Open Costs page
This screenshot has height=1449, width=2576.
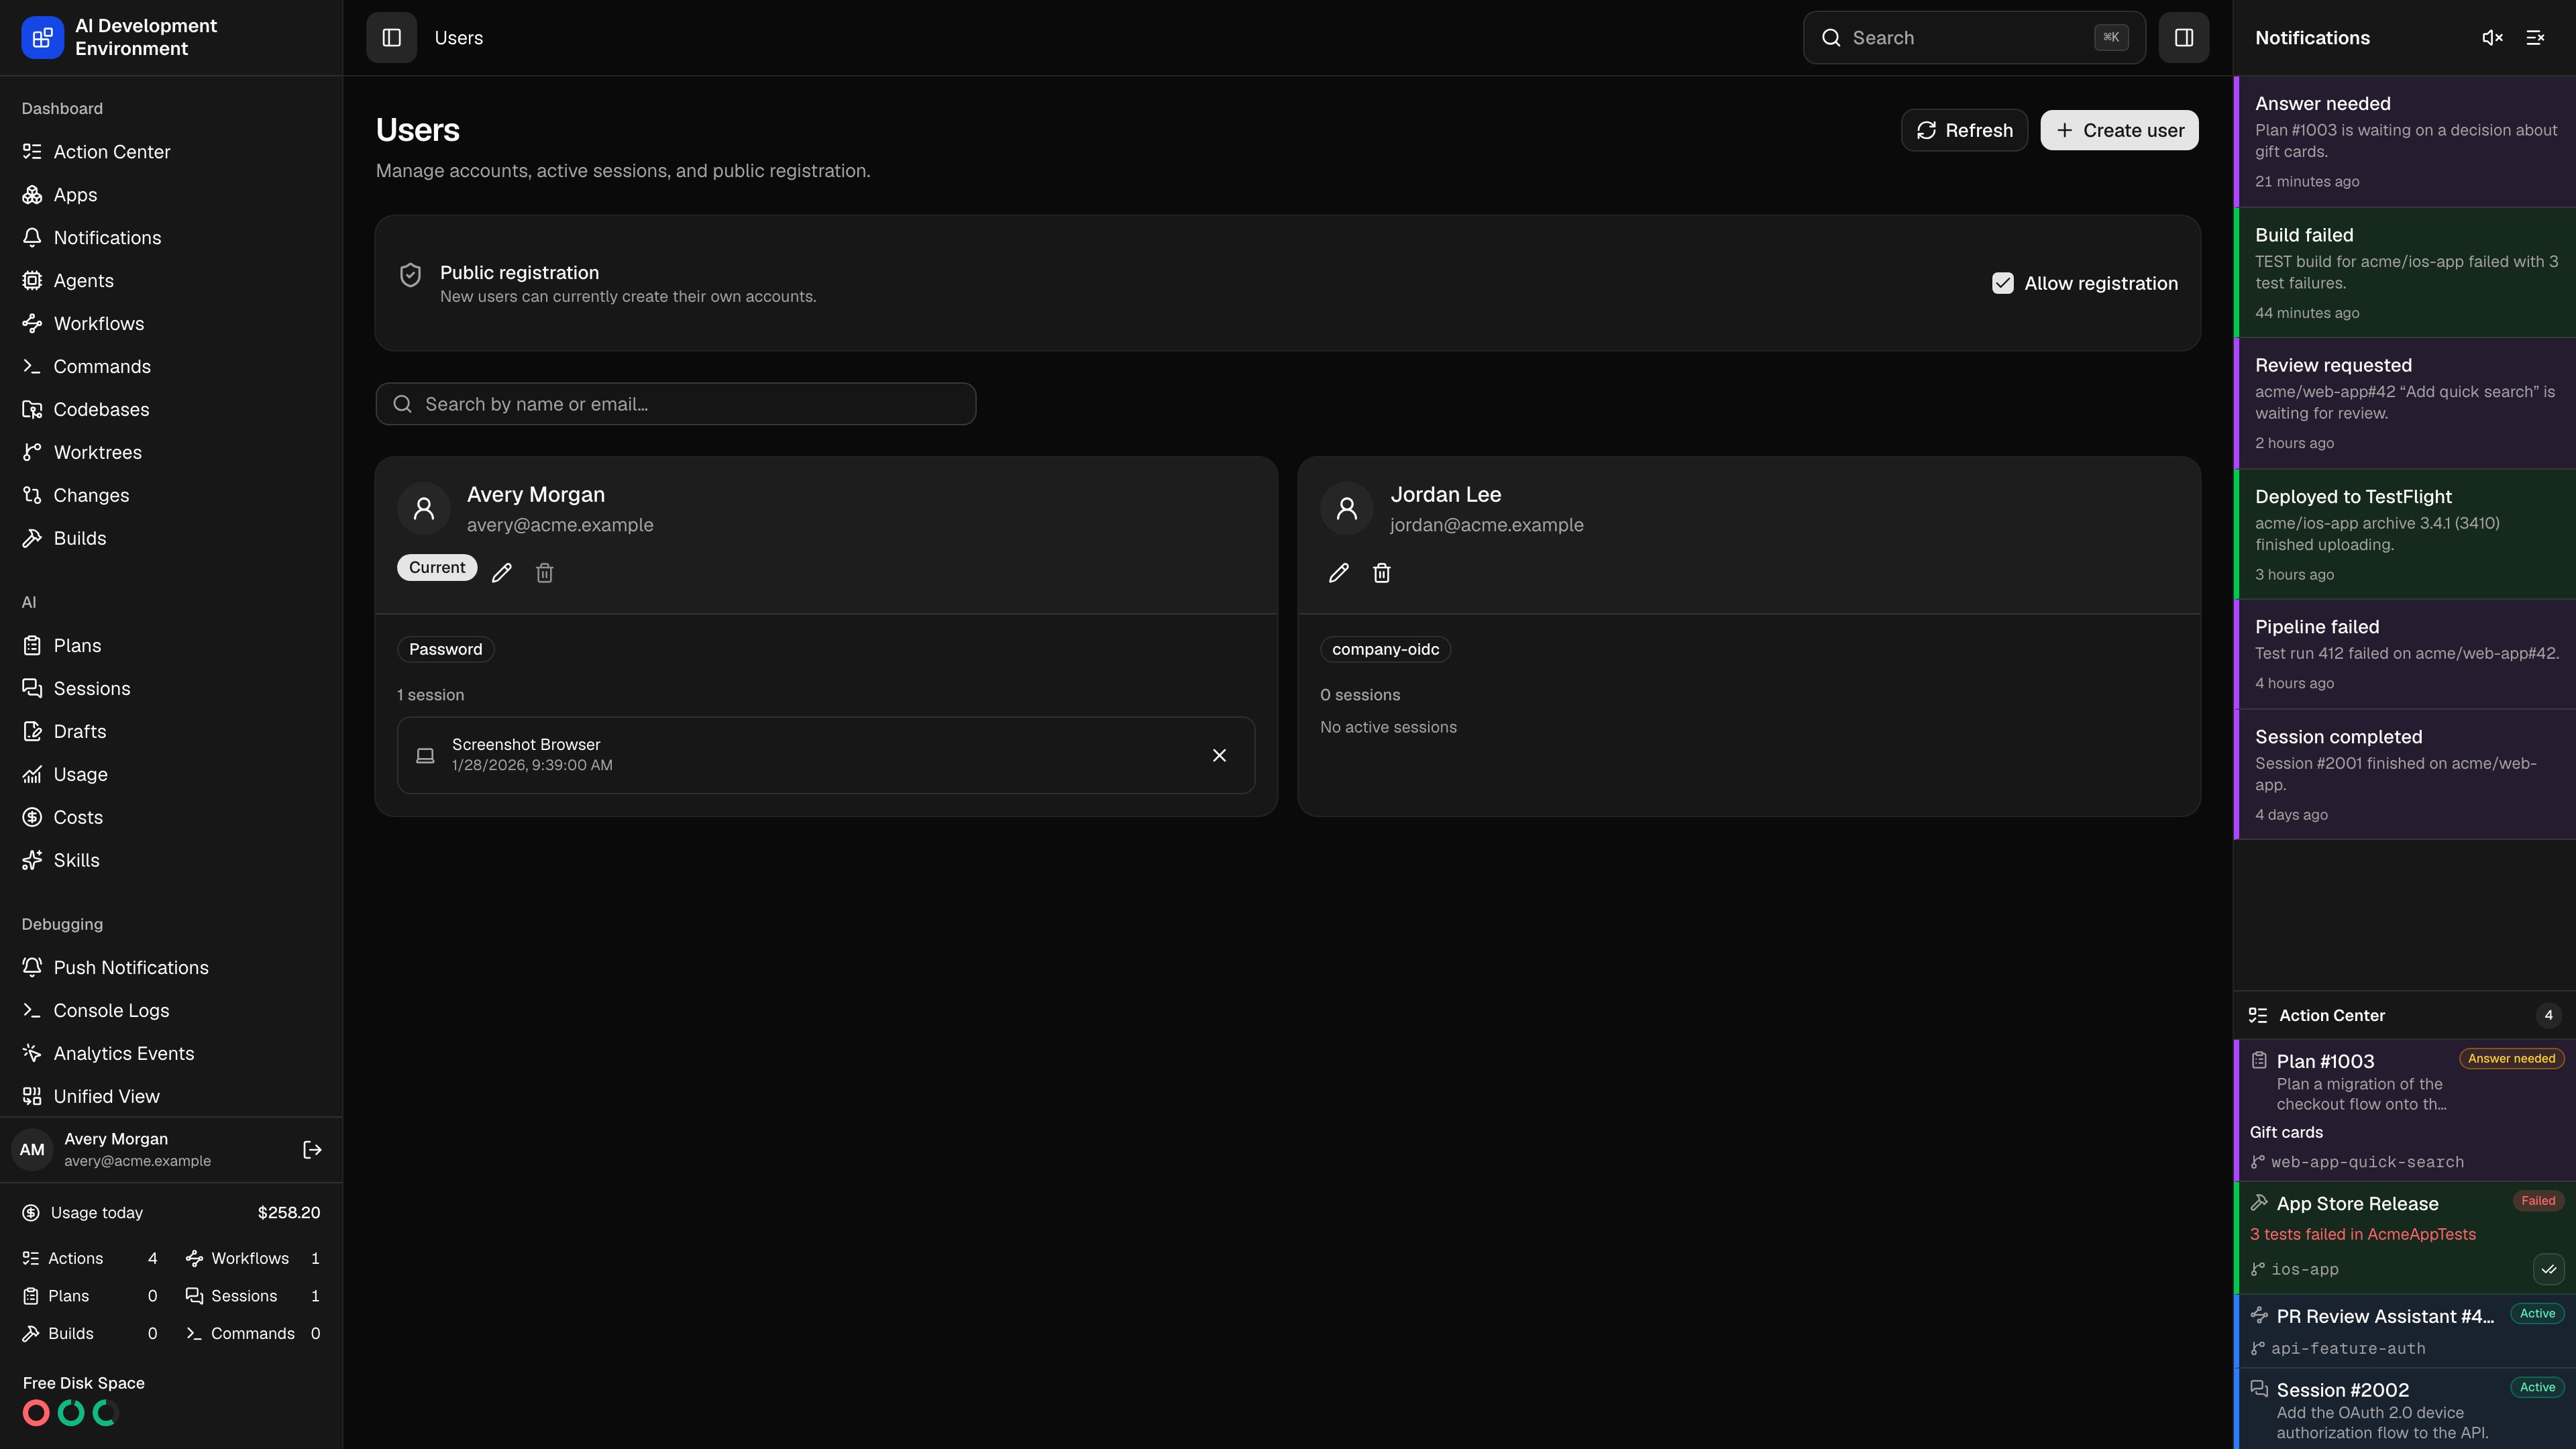click(x=171, y=818)
